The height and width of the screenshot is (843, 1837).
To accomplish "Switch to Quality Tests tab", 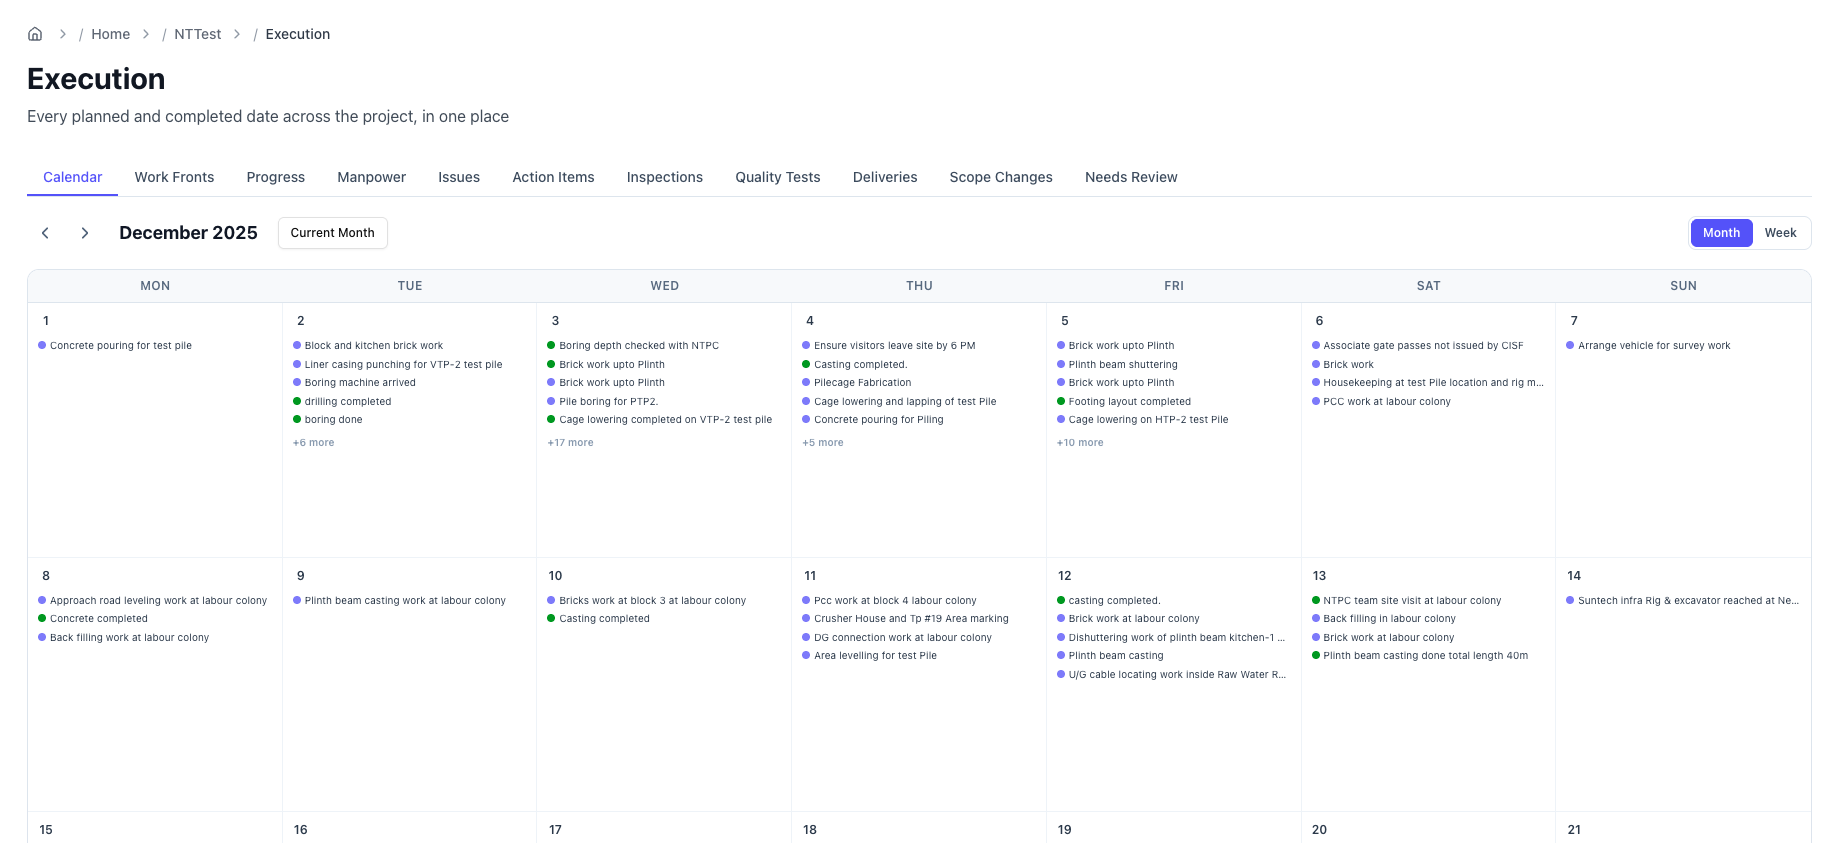I will point(778,177).
